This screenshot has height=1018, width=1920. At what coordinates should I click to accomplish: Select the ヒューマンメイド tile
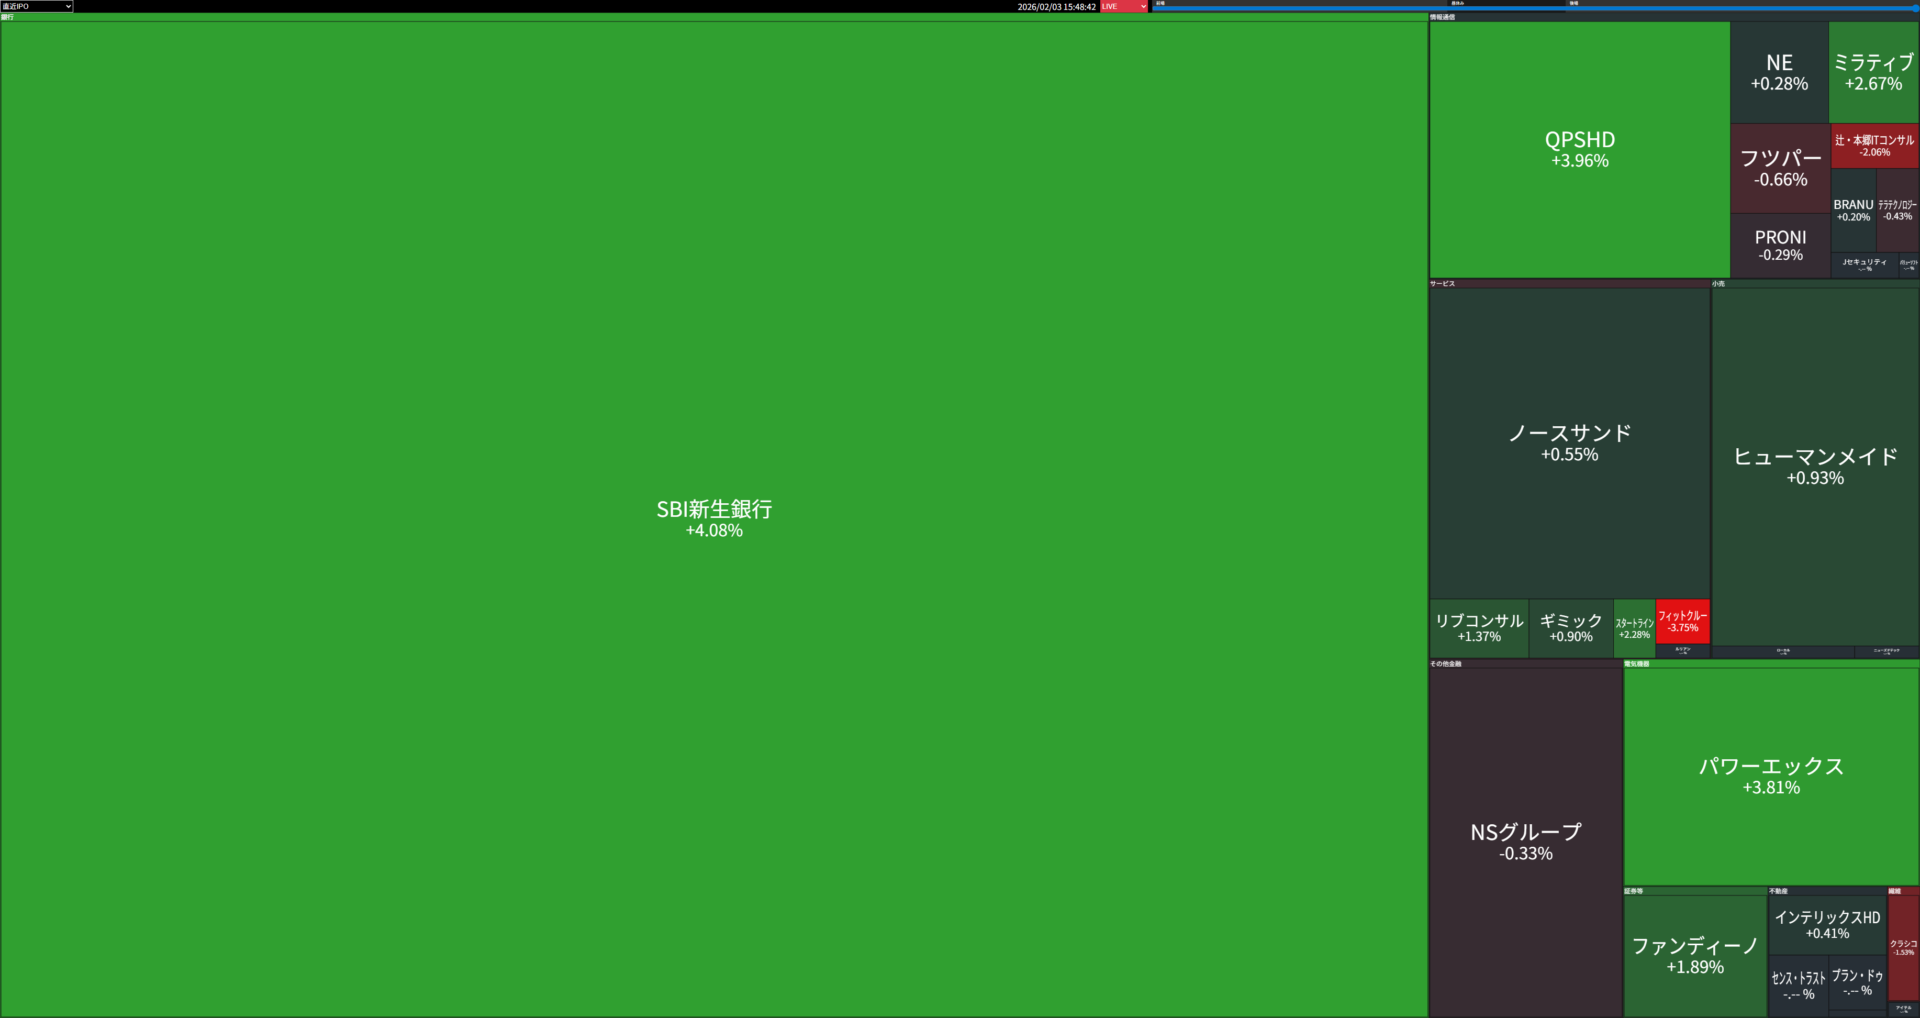tap(1814, 466)
